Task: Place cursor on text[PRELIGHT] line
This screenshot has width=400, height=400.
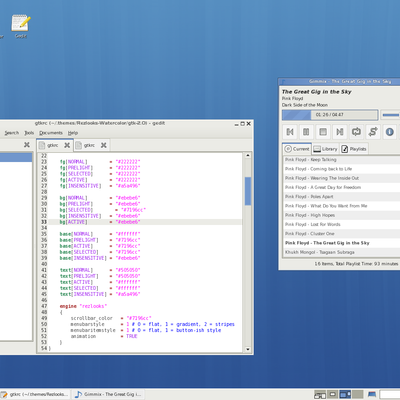Action: 100,276
